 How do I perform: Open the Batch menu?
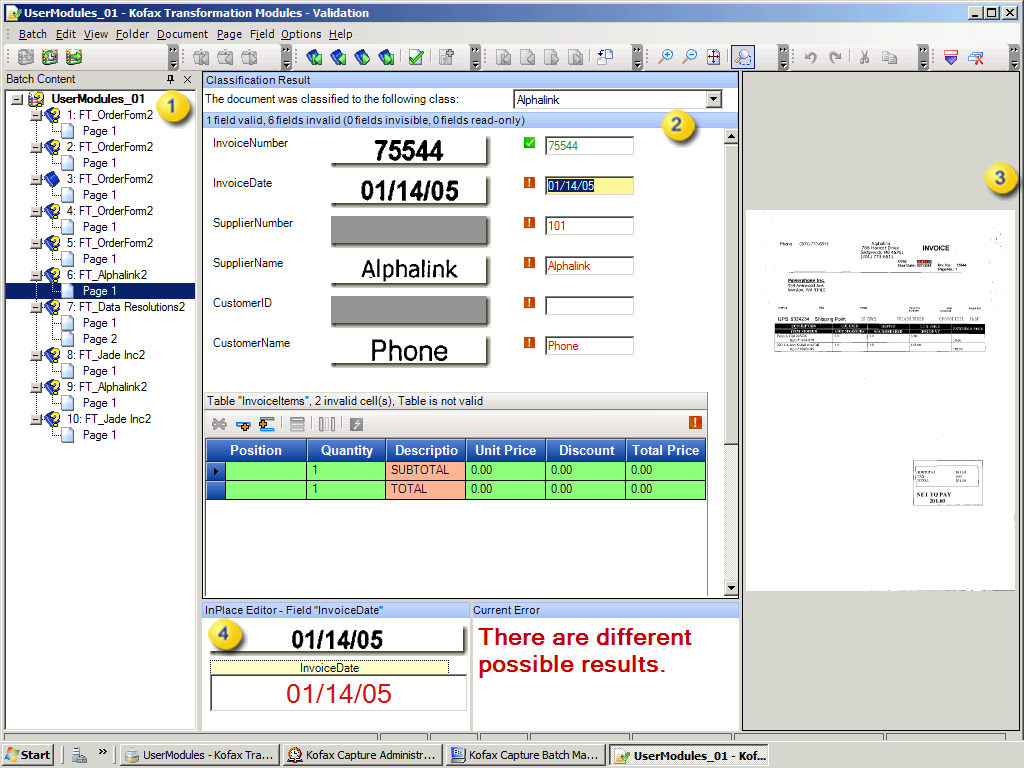coord(32,33)
